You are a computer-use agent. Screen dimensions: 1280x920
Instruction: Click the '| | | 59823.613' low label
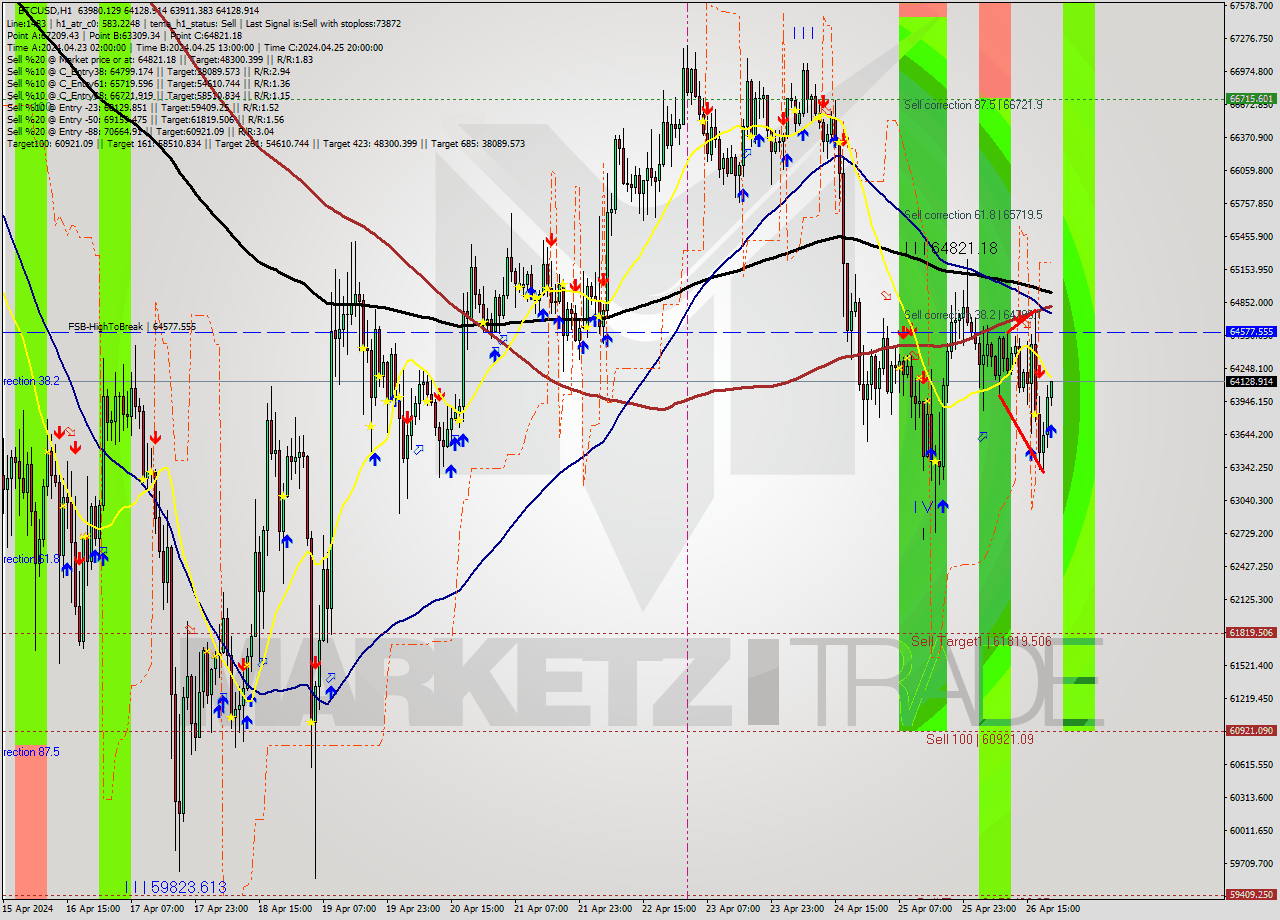point(175,887)
